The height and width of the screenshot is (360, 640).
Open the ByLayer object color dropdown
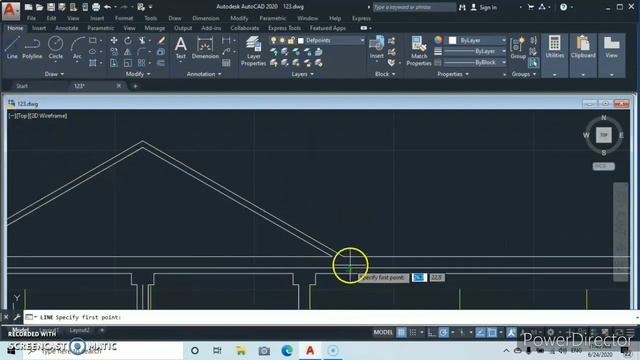[503, 40]
